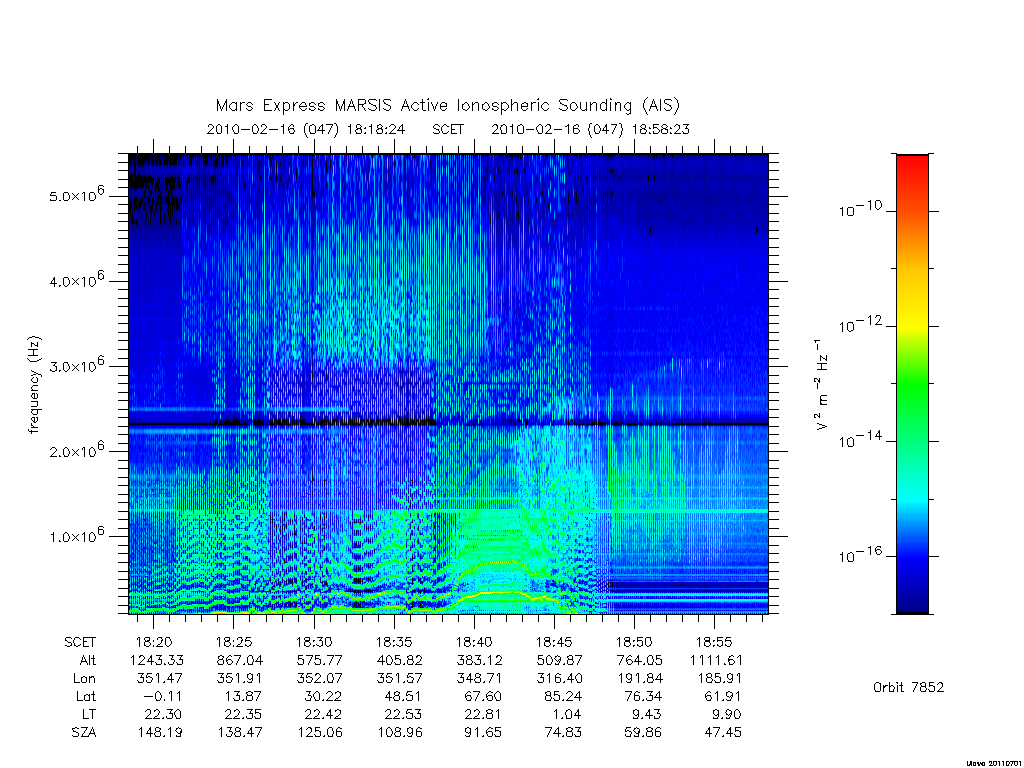Viewport: 1024px width, 768px height.
Task: Click the 'LT' row label
Action: point(89,714)
